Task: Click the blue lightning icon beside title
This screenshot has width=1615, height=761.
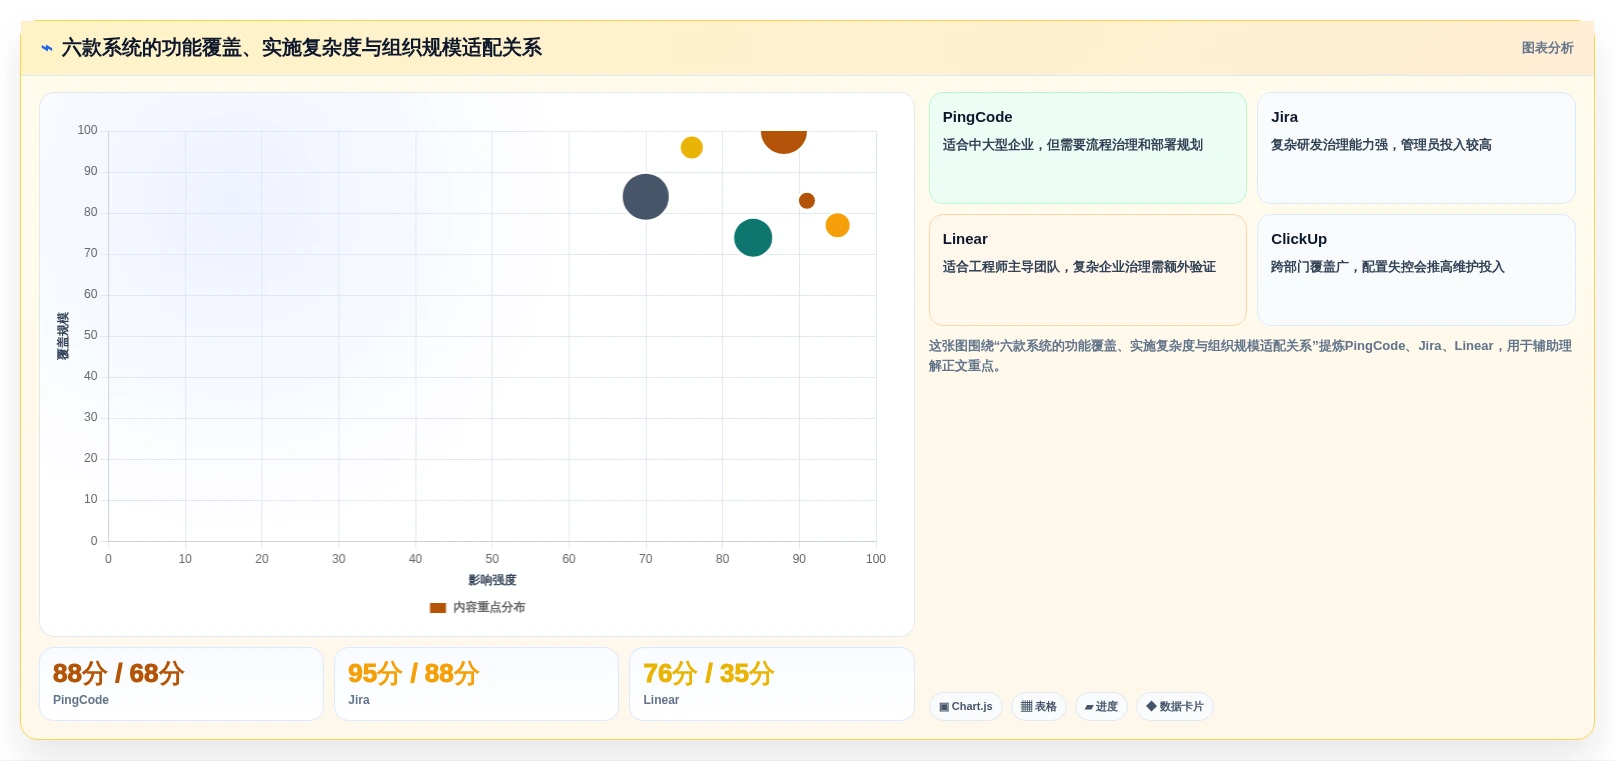Action: click(x=47, y=48)
